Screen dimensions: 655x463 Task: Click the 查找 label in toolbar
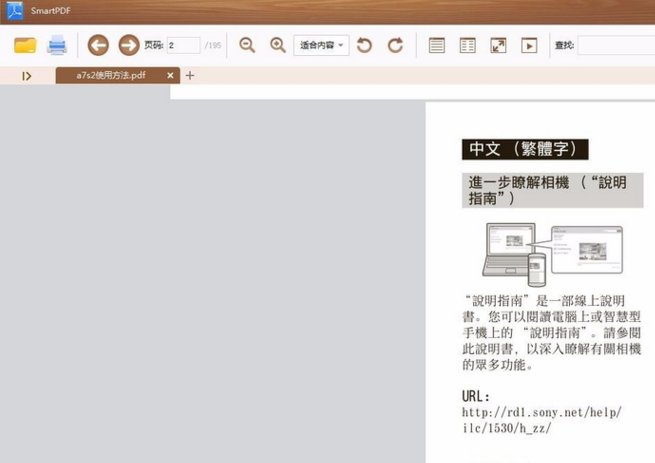point(564,45)
